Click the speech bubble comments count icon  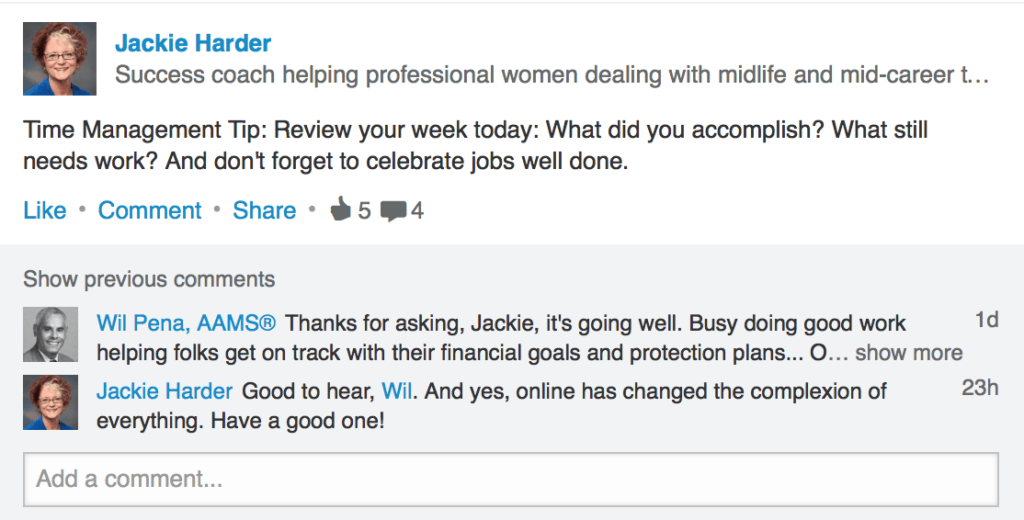pos(393,211)
